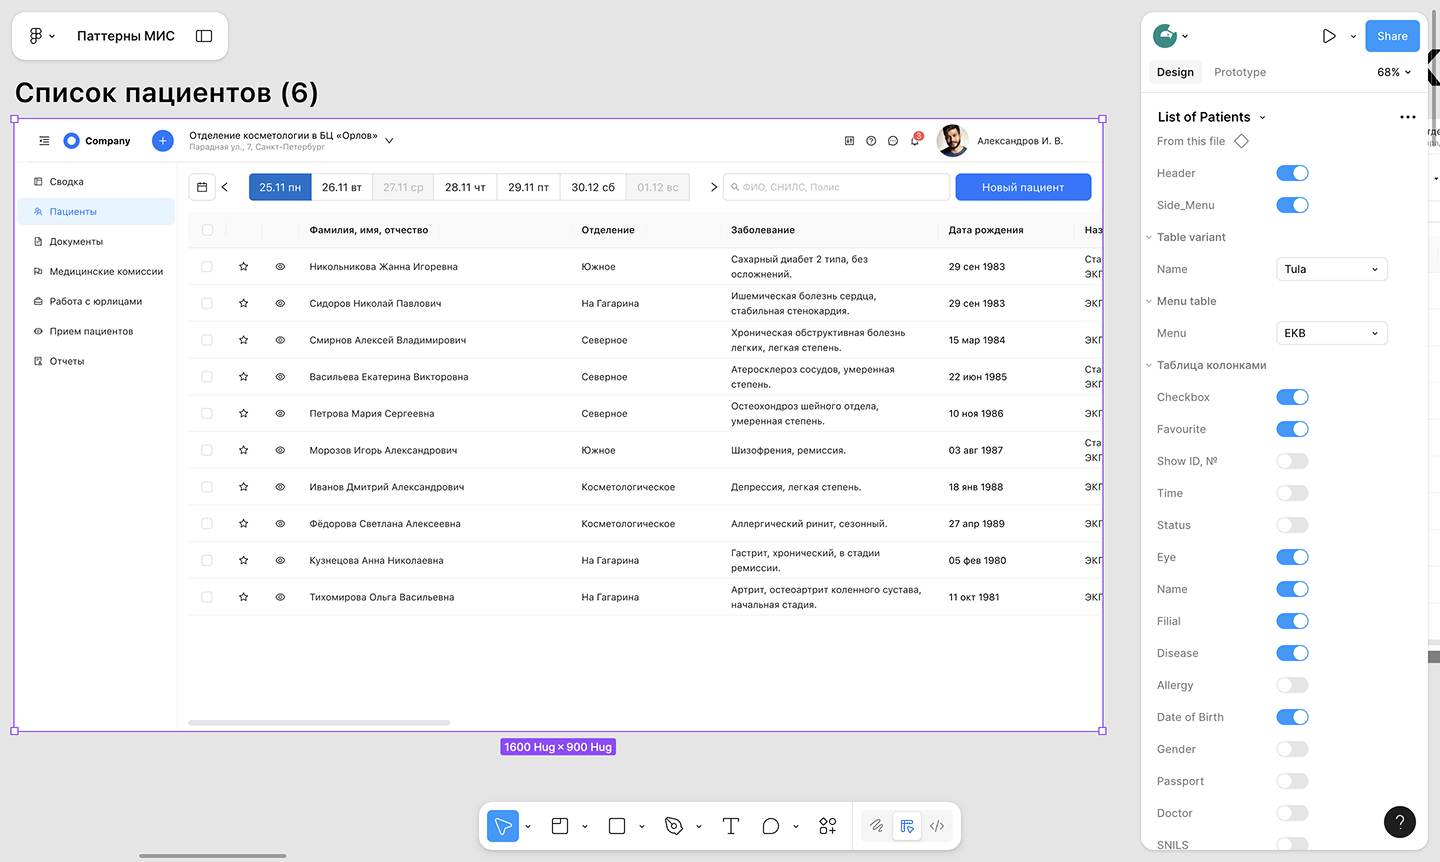Open the Figma main menu logo

pos(36,36)
